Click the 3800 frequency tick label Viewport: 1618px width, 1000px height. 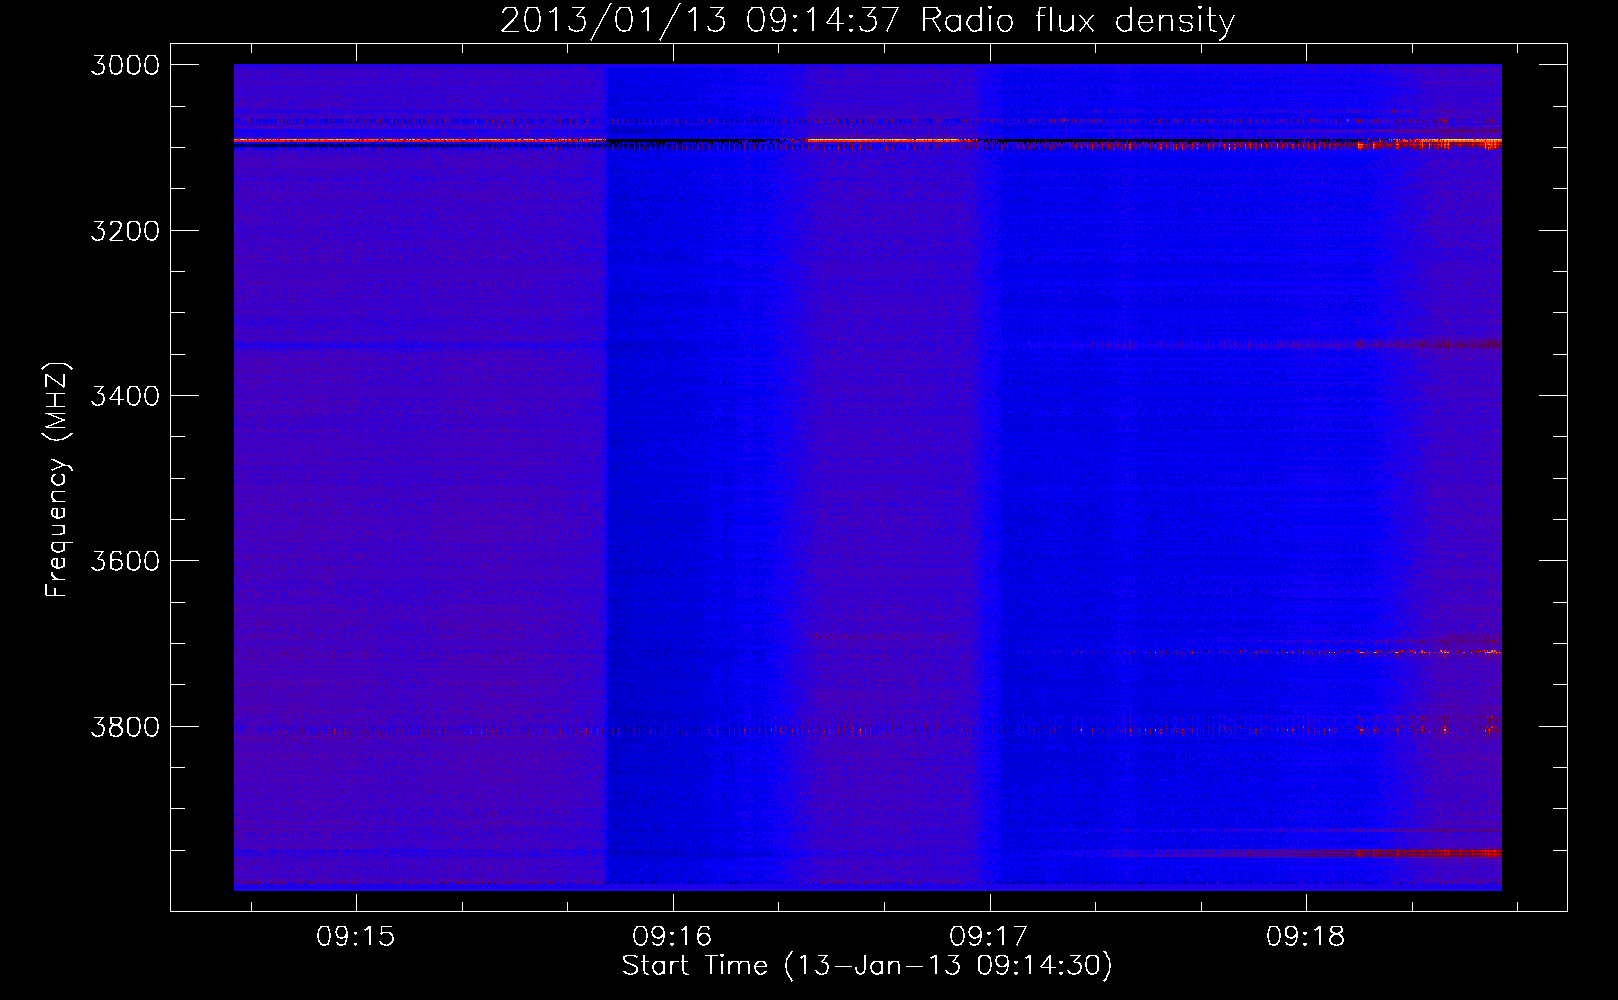125,727
